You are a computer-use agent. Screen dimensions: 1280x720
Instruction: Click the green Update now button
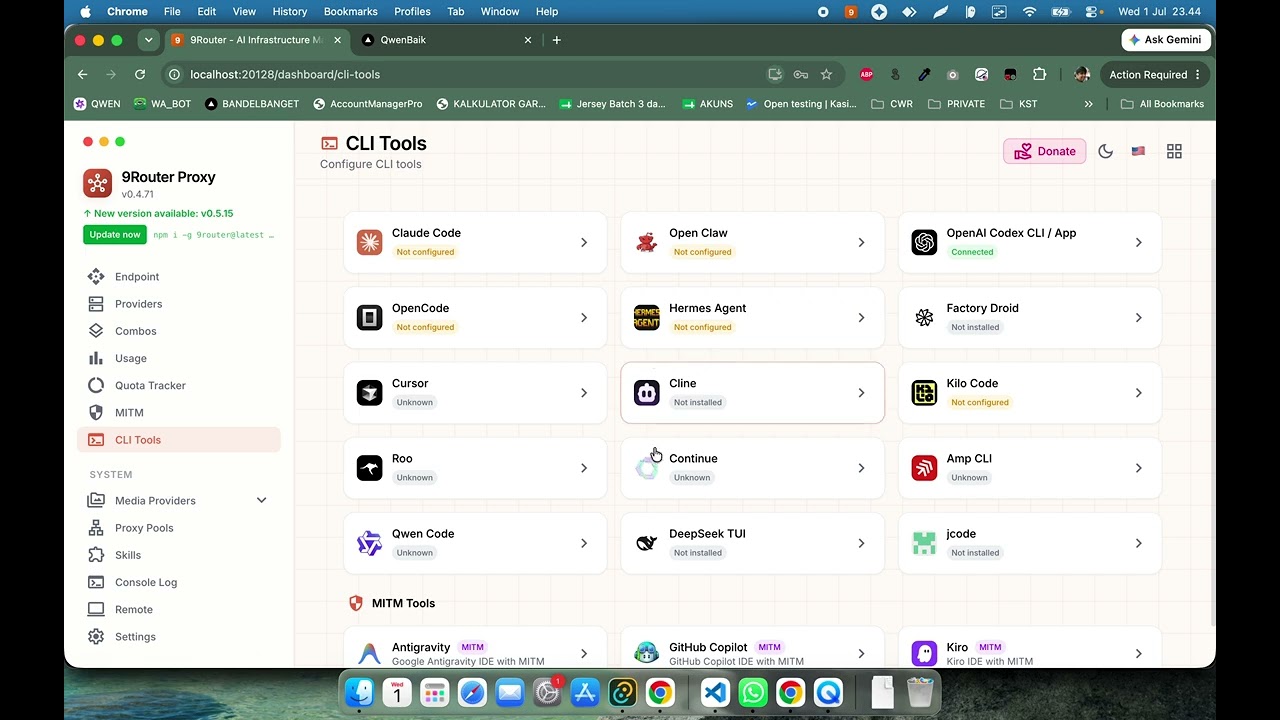click(x=115, y=235)
